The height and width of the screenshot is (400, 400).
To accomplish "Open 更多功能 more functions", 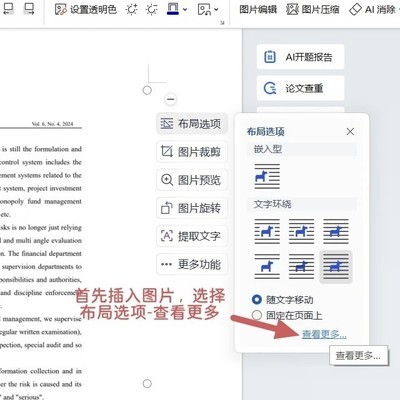I will pos(192,264).
